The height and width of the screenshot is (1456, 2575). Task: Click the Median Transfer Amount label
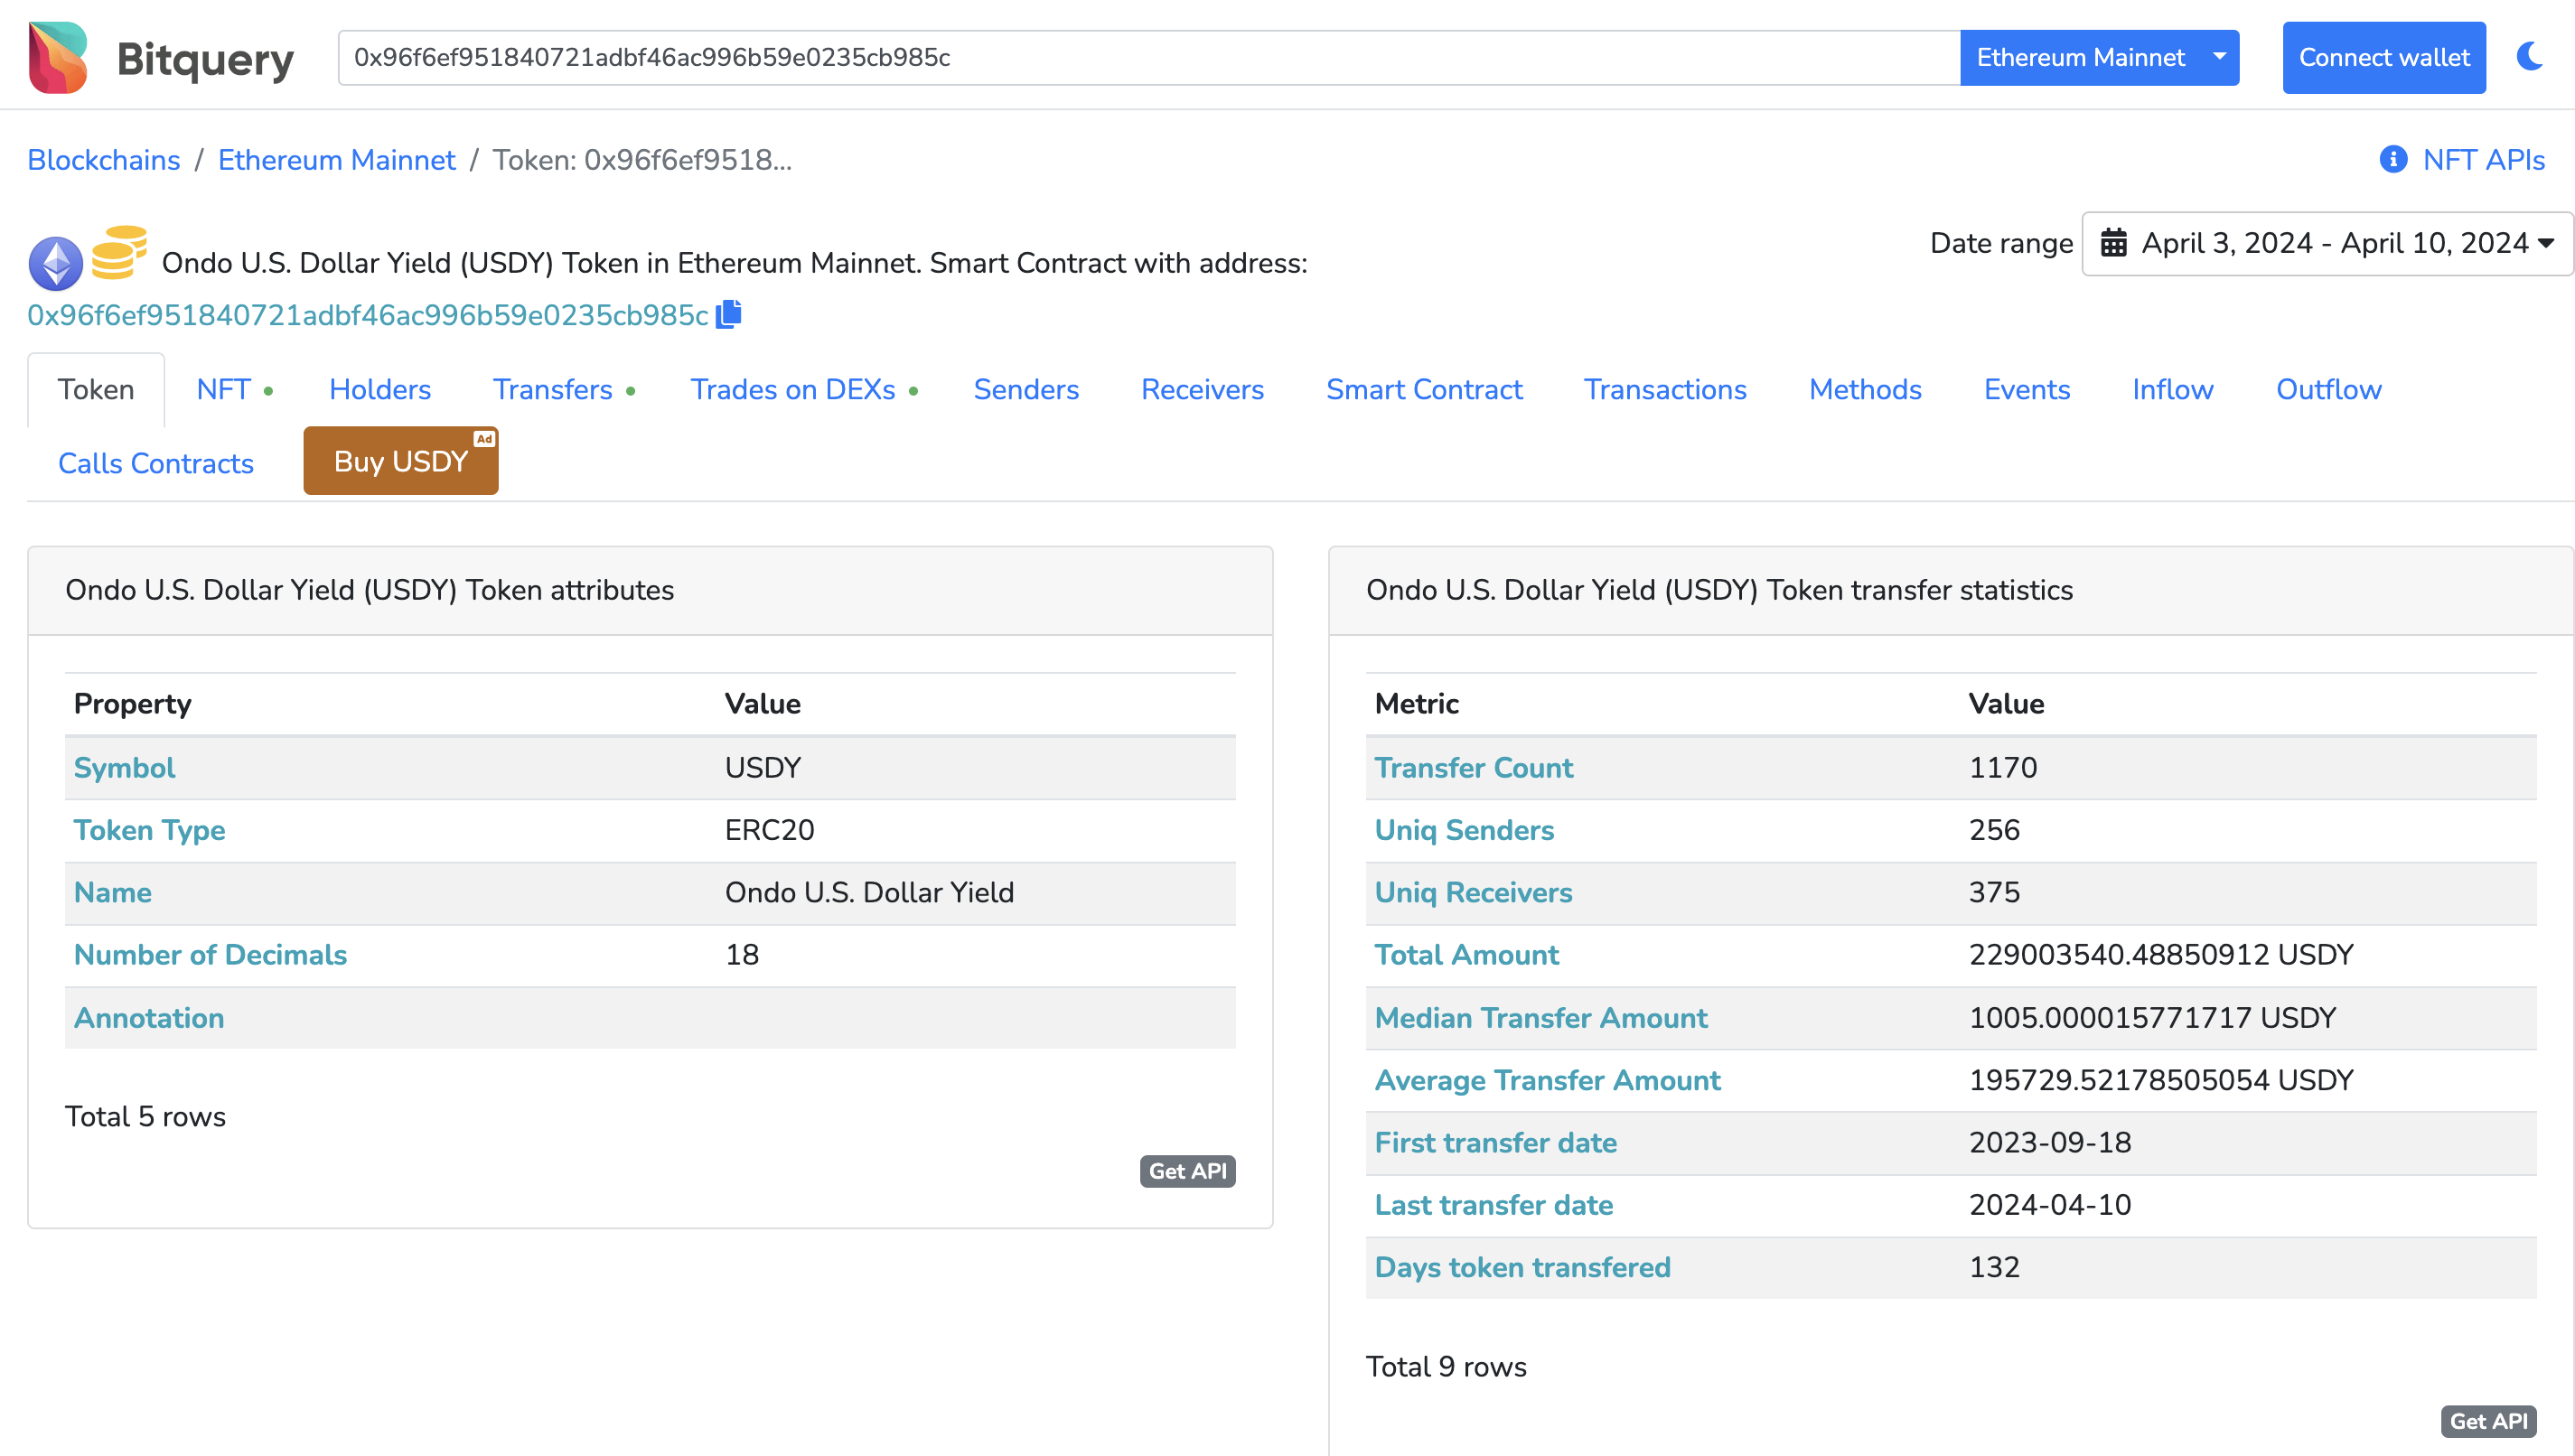click(x=1541, y=1018)
